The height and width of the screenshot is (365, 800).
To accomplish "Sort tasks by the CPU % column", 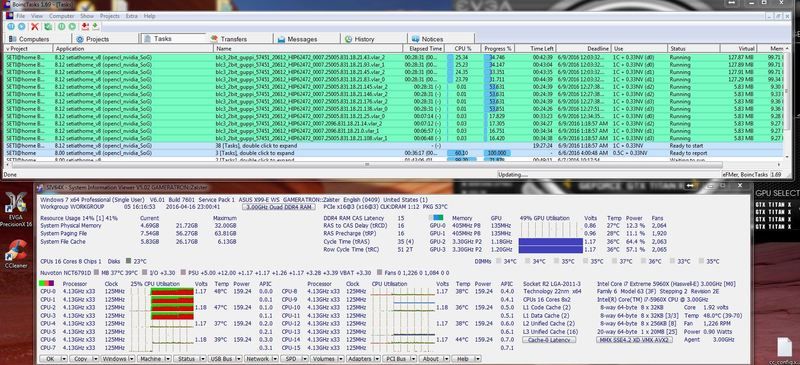I will click(463, 48).
